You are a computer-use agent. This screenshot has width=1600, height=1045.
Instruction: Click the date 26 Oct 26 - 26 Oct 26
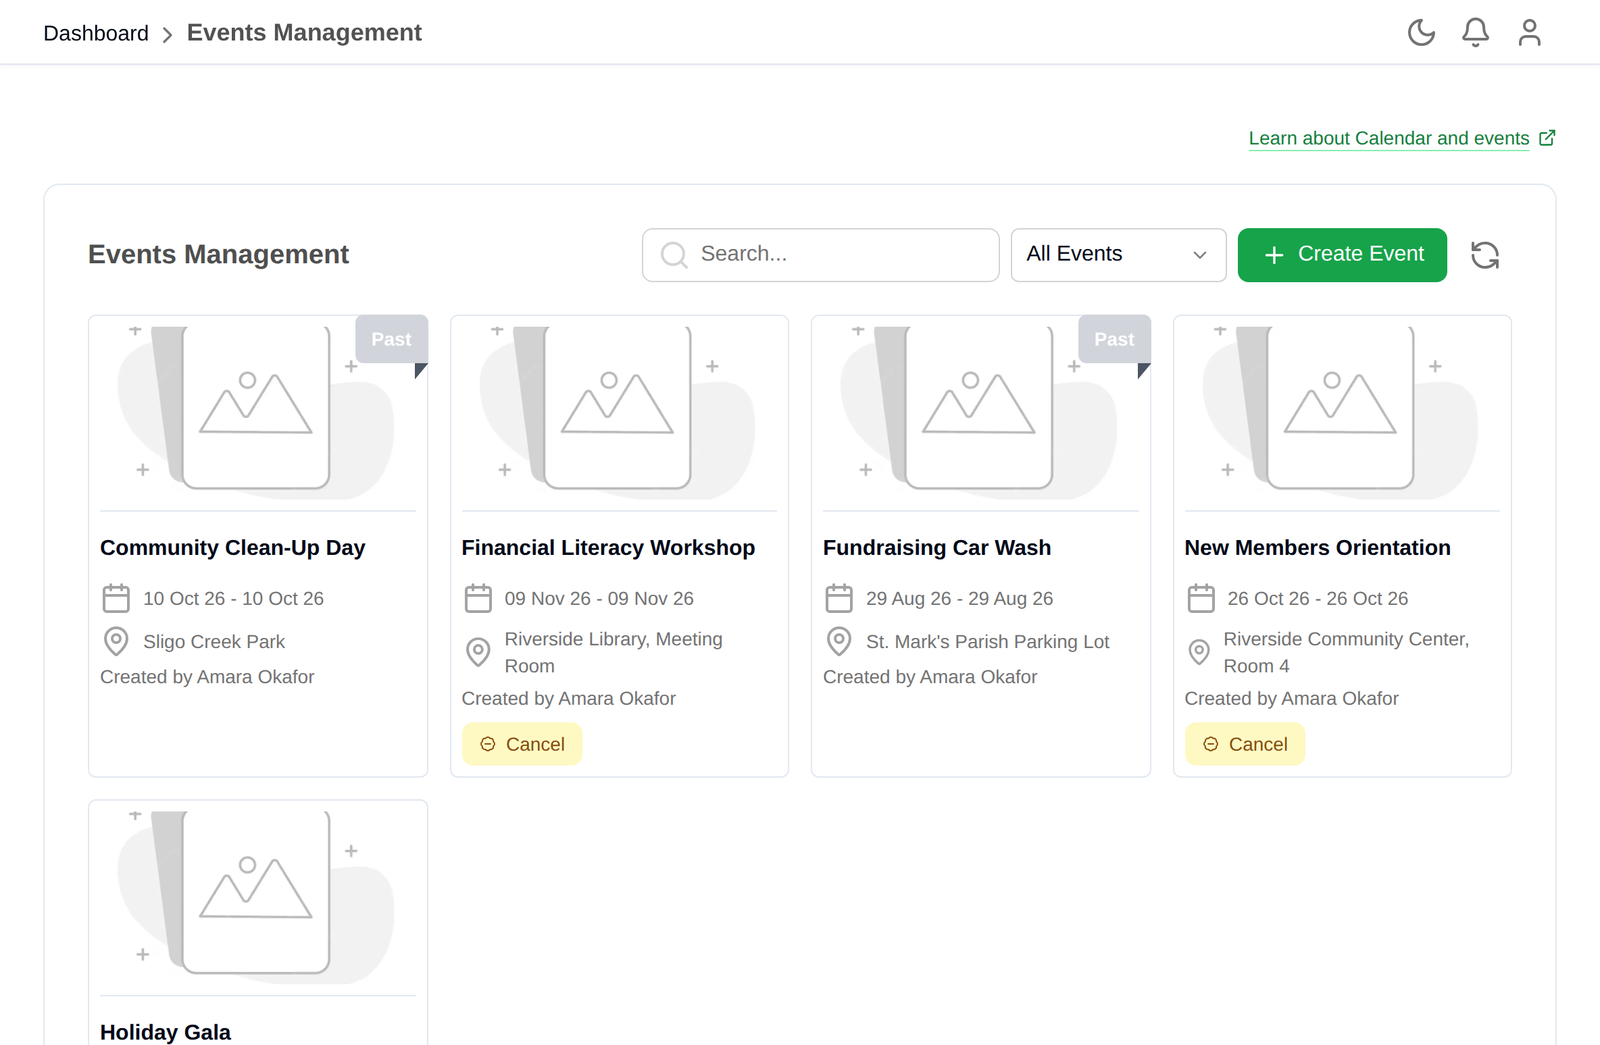tap(1318, 598)
